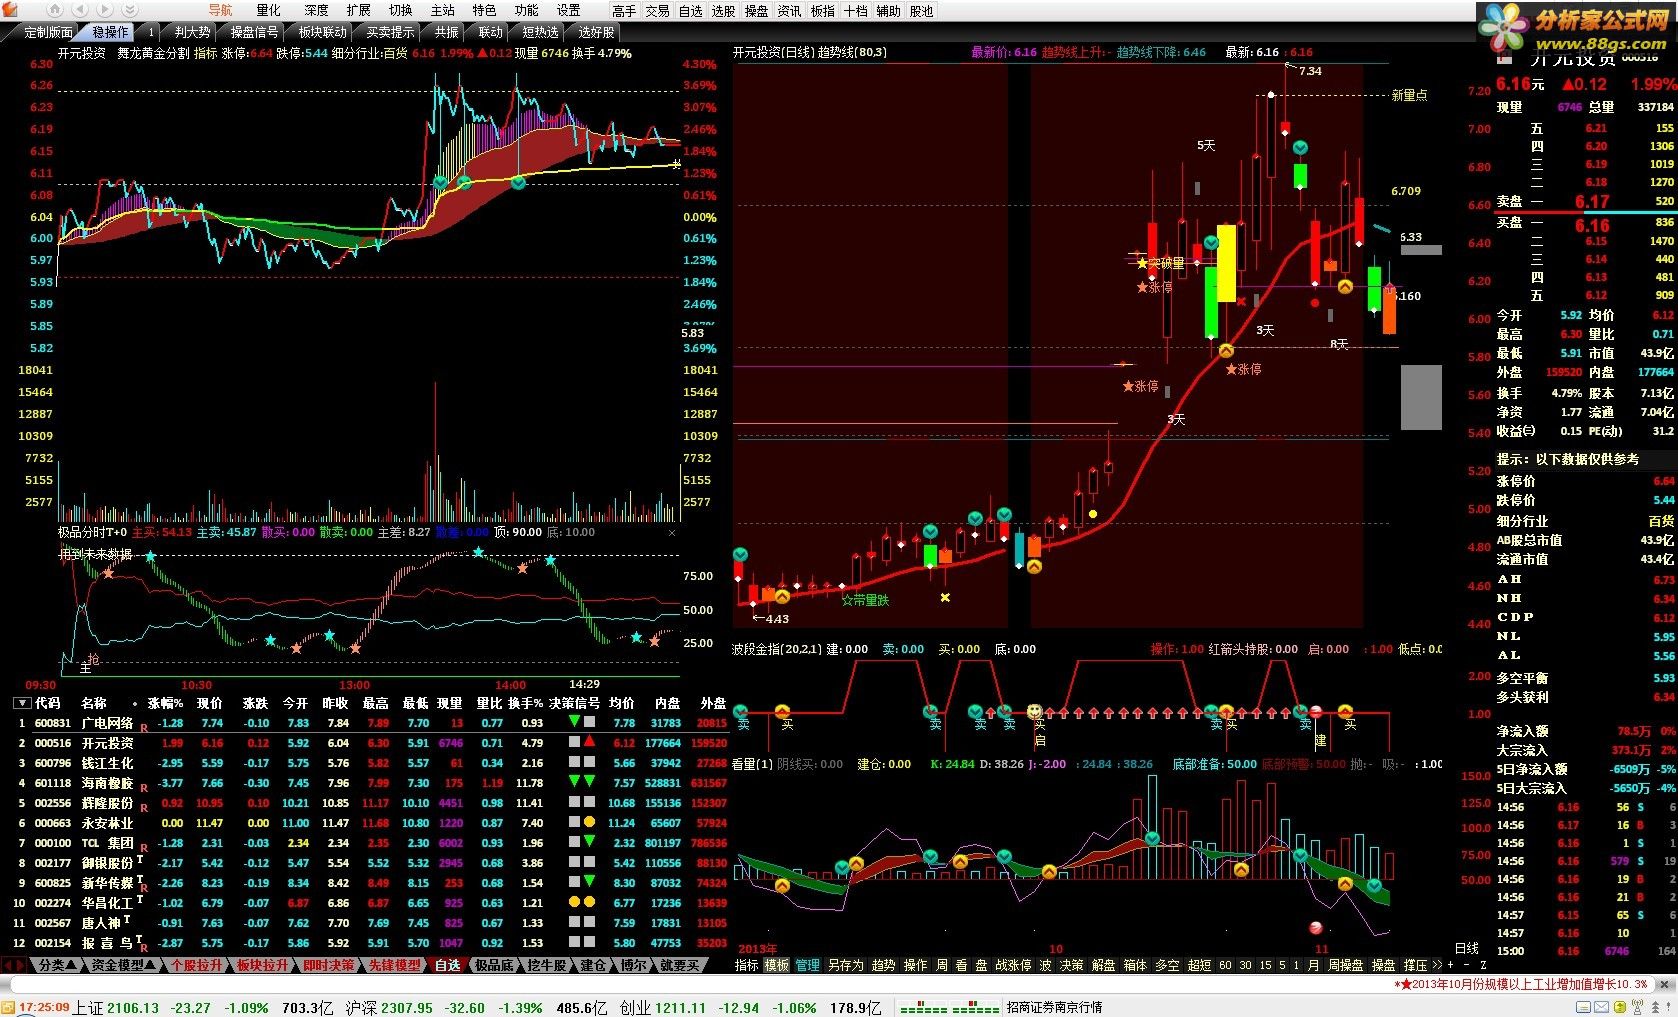The height and width of the screenshot is (1017, 1678).
Task: Select stock row 000100 TCL 集团
Action: [x=371, y=843]
